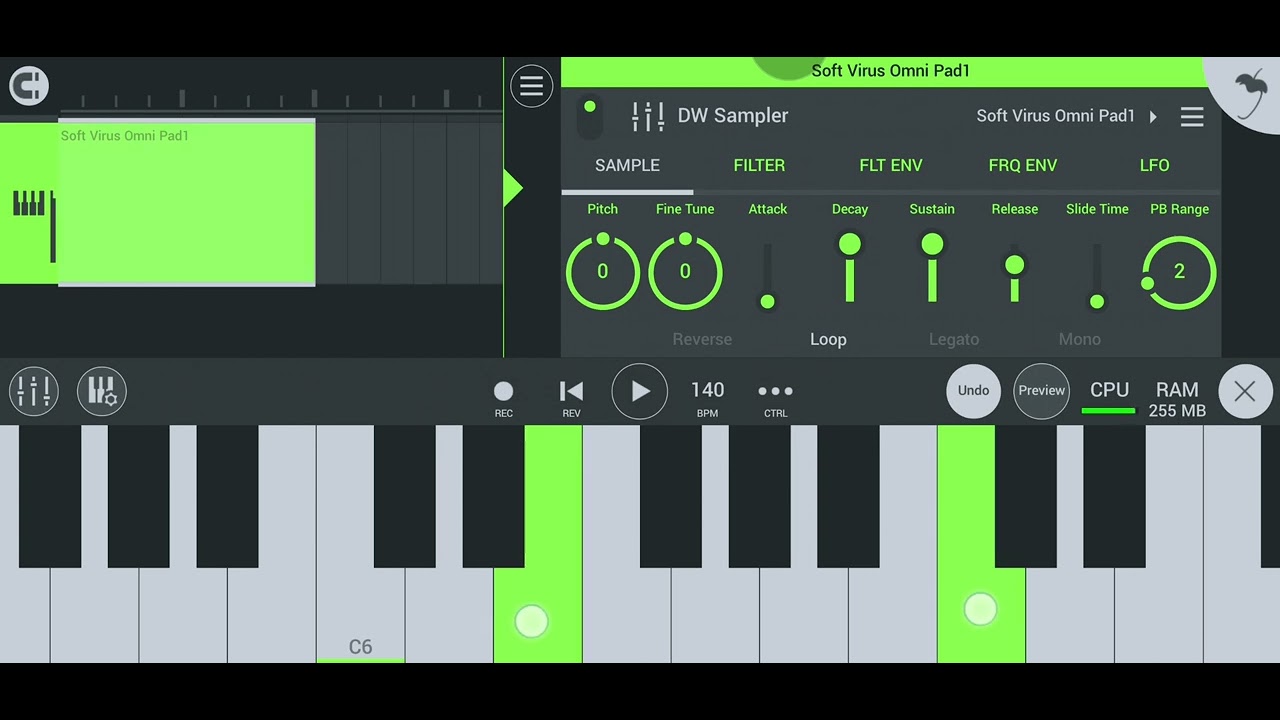This screenshot has width=1280, height=720.
Task: Enable the Reverse option
Action: 702,339
